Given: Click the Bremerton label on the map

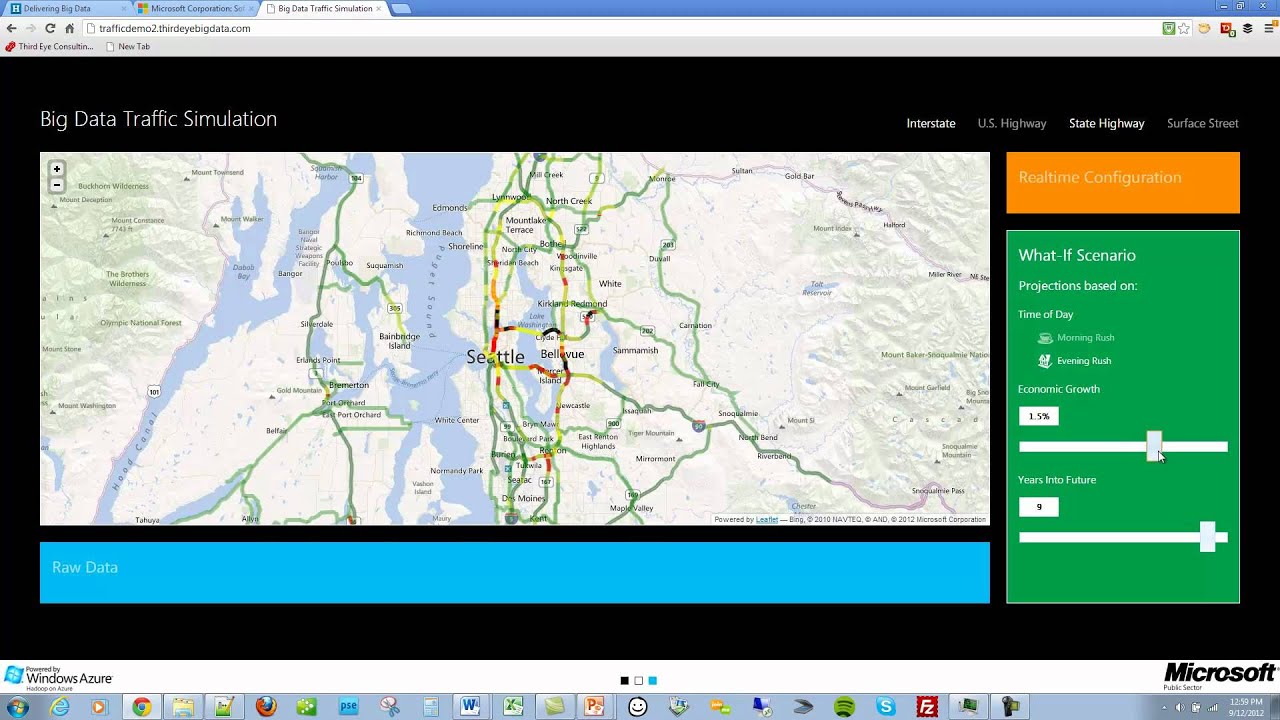Looking at the screenshot, I should coord(349,385).
